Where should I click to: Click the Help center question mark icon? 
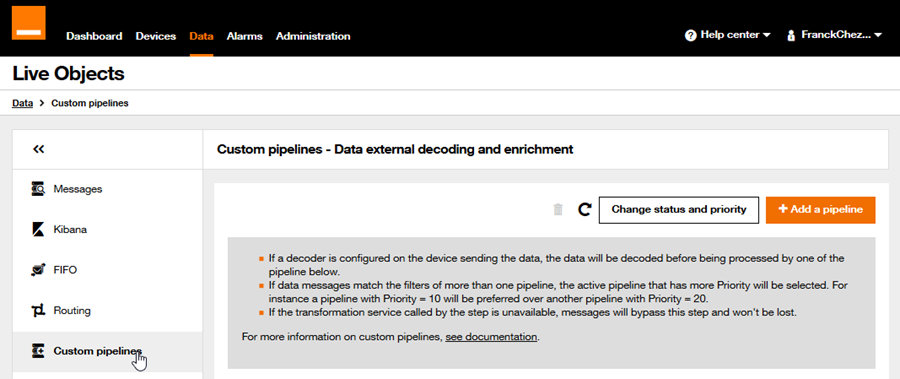[x=690, y=36]
